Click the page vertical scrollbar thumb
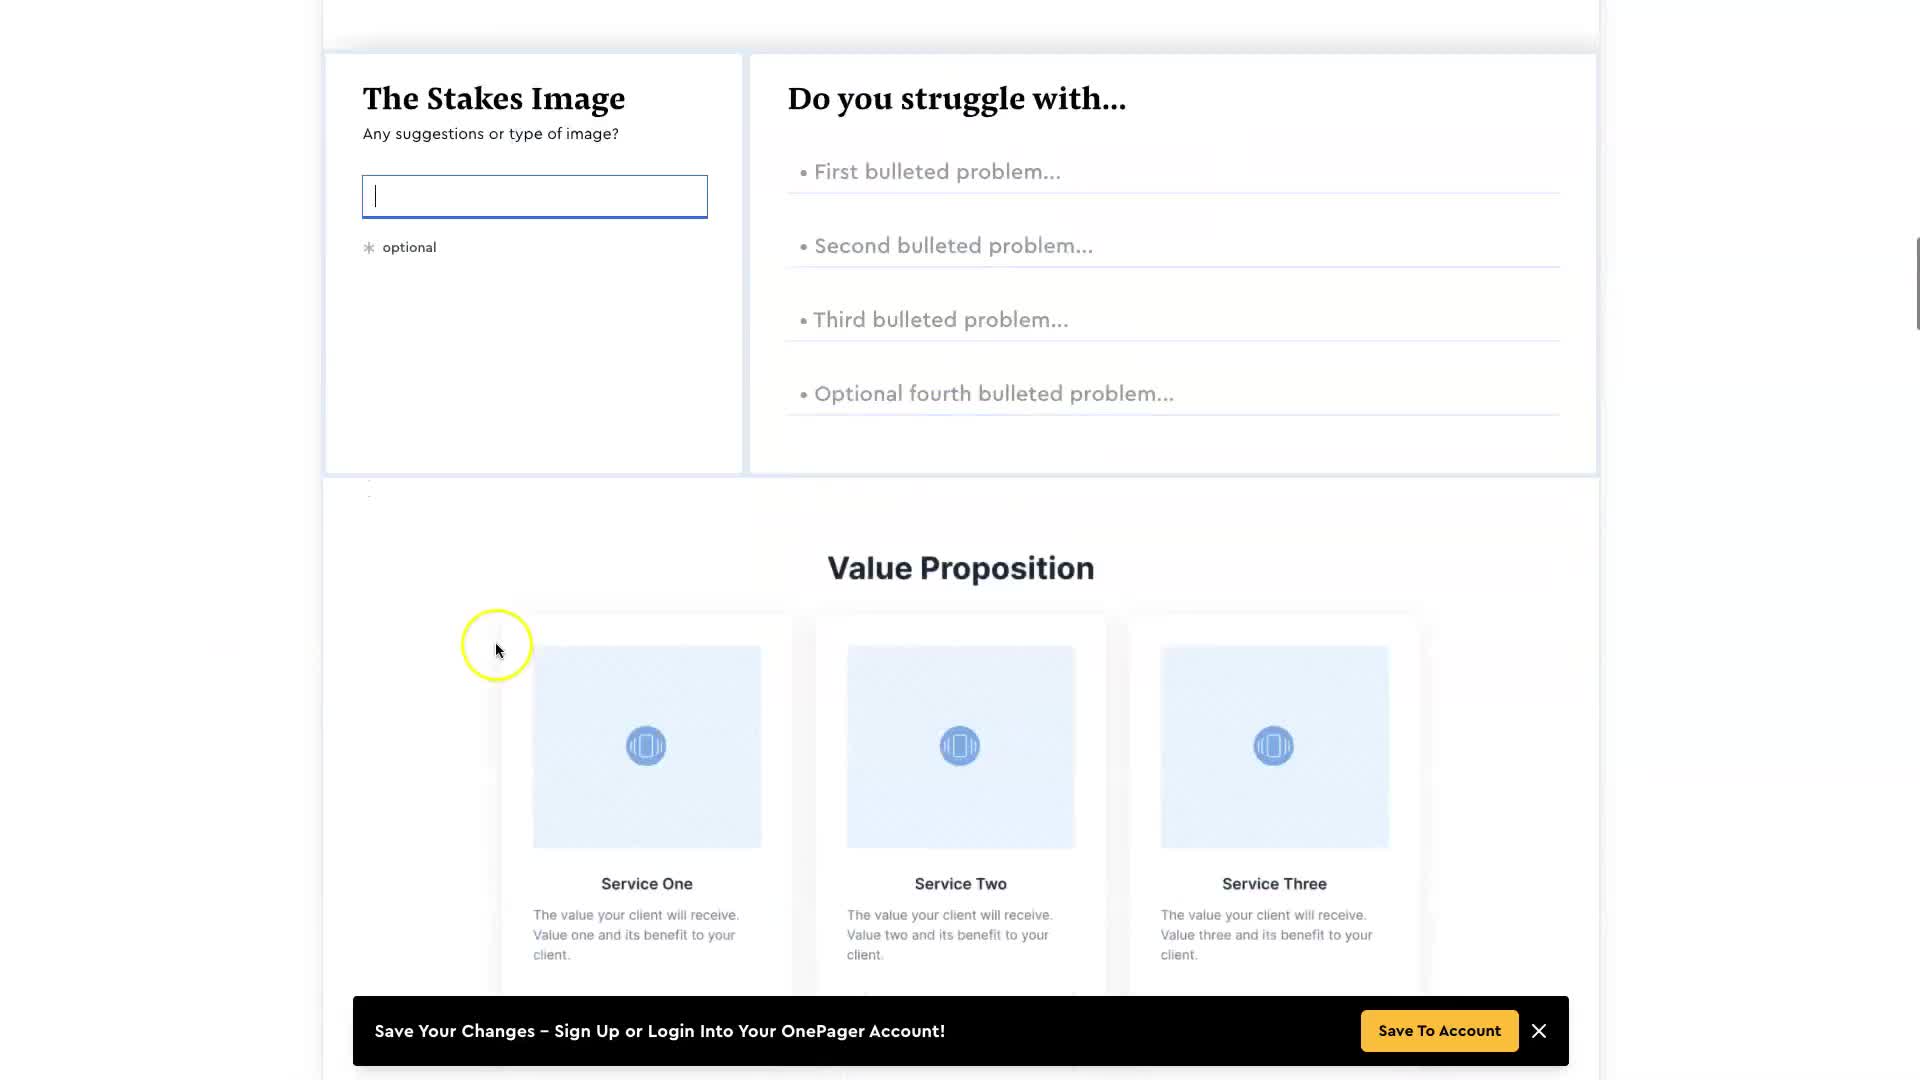This screenshot has width=1920, height=1080. (x=1917, y=283)
